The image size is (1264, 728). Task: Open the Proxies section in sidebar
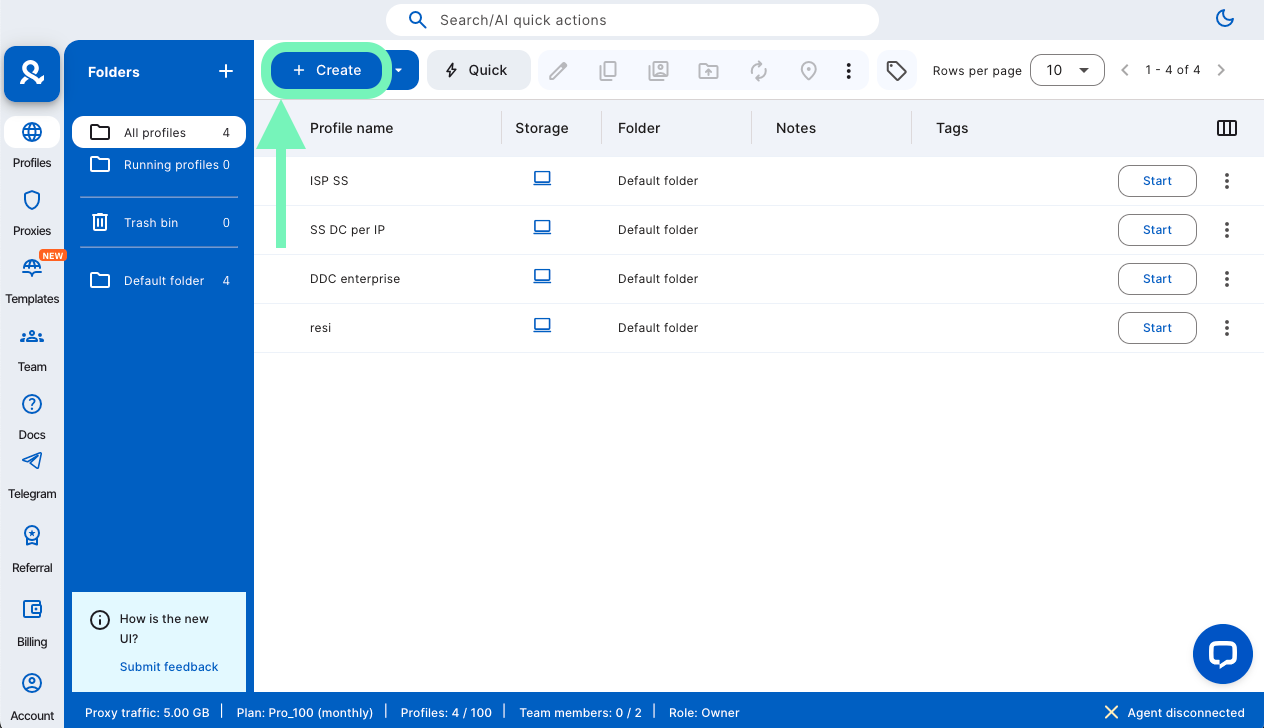click(x=32, y=211)
